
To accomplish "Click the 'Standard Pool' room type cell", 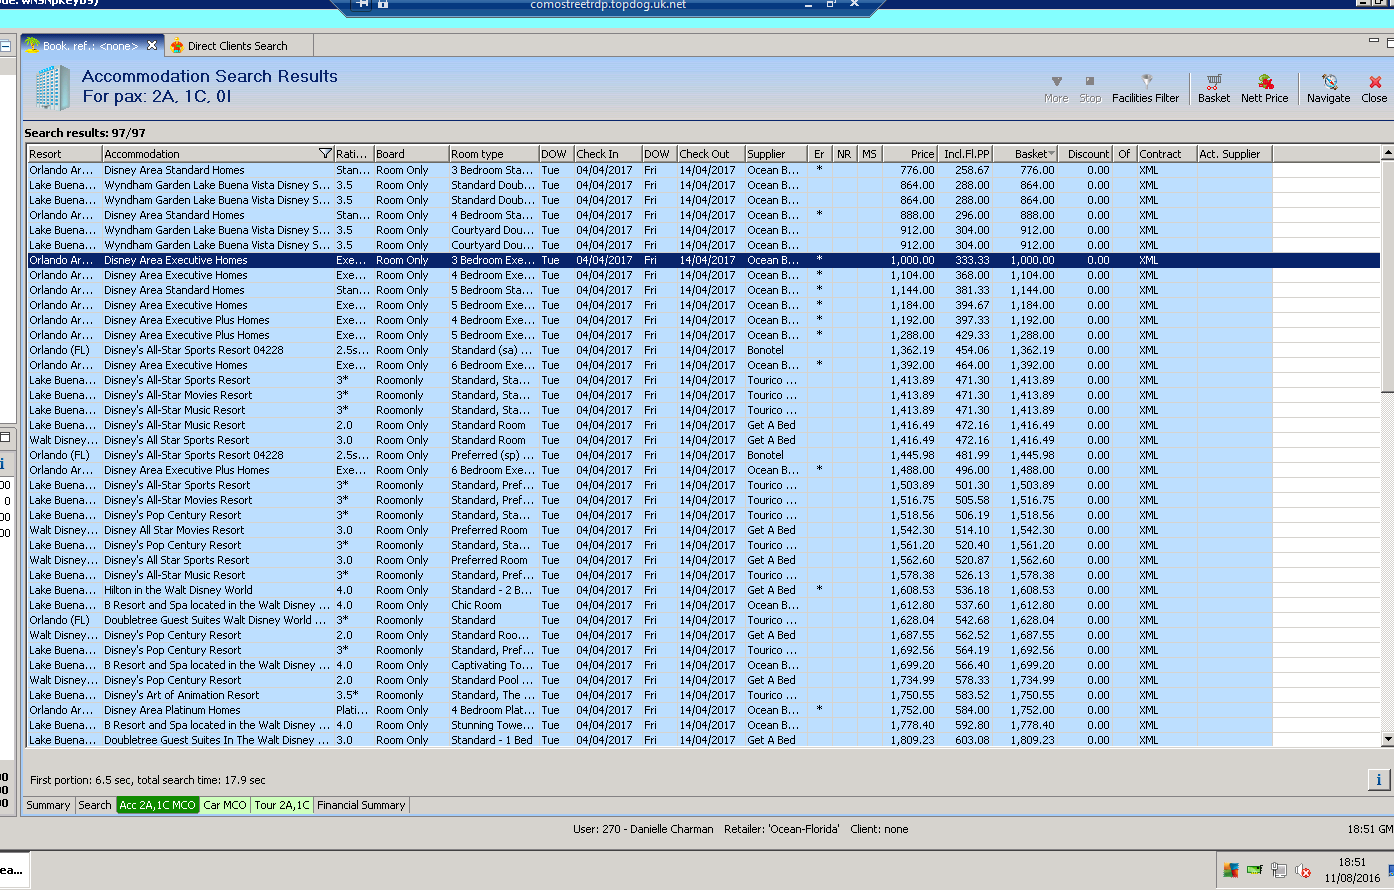I will (x=492, y=680).
